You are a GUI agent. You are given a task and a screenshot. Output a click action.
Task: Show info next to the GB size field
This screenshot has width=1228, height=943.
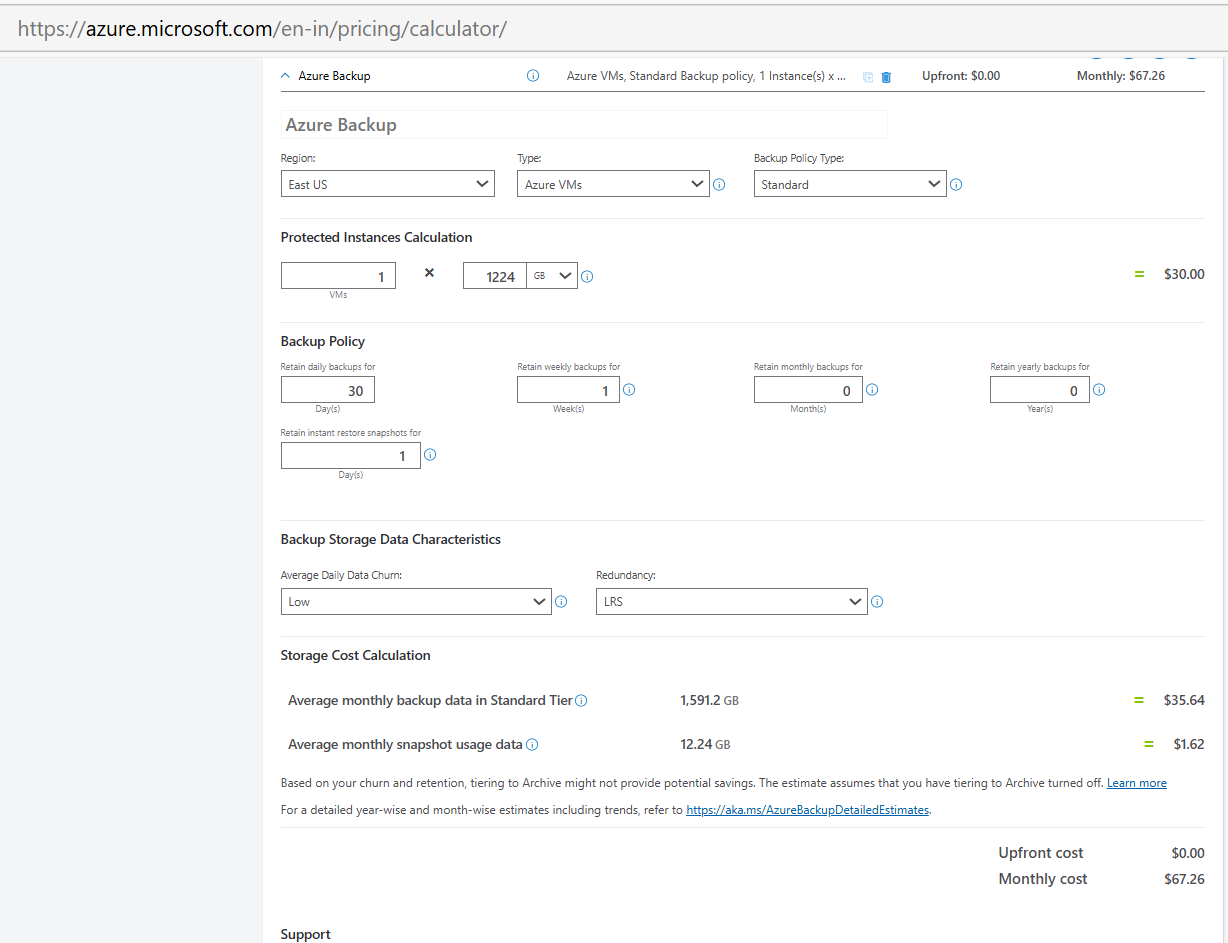587,277
